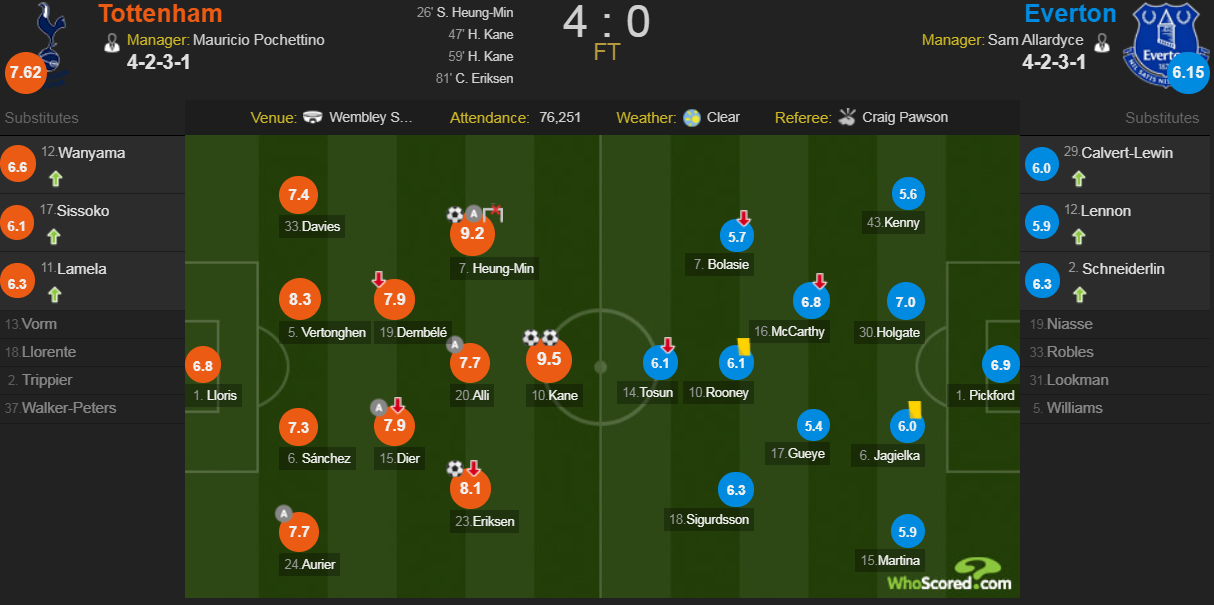This screenshot has width=1214, height=605.
Task: Click the assist badge next to Aurier
Action: pos(283,514)
